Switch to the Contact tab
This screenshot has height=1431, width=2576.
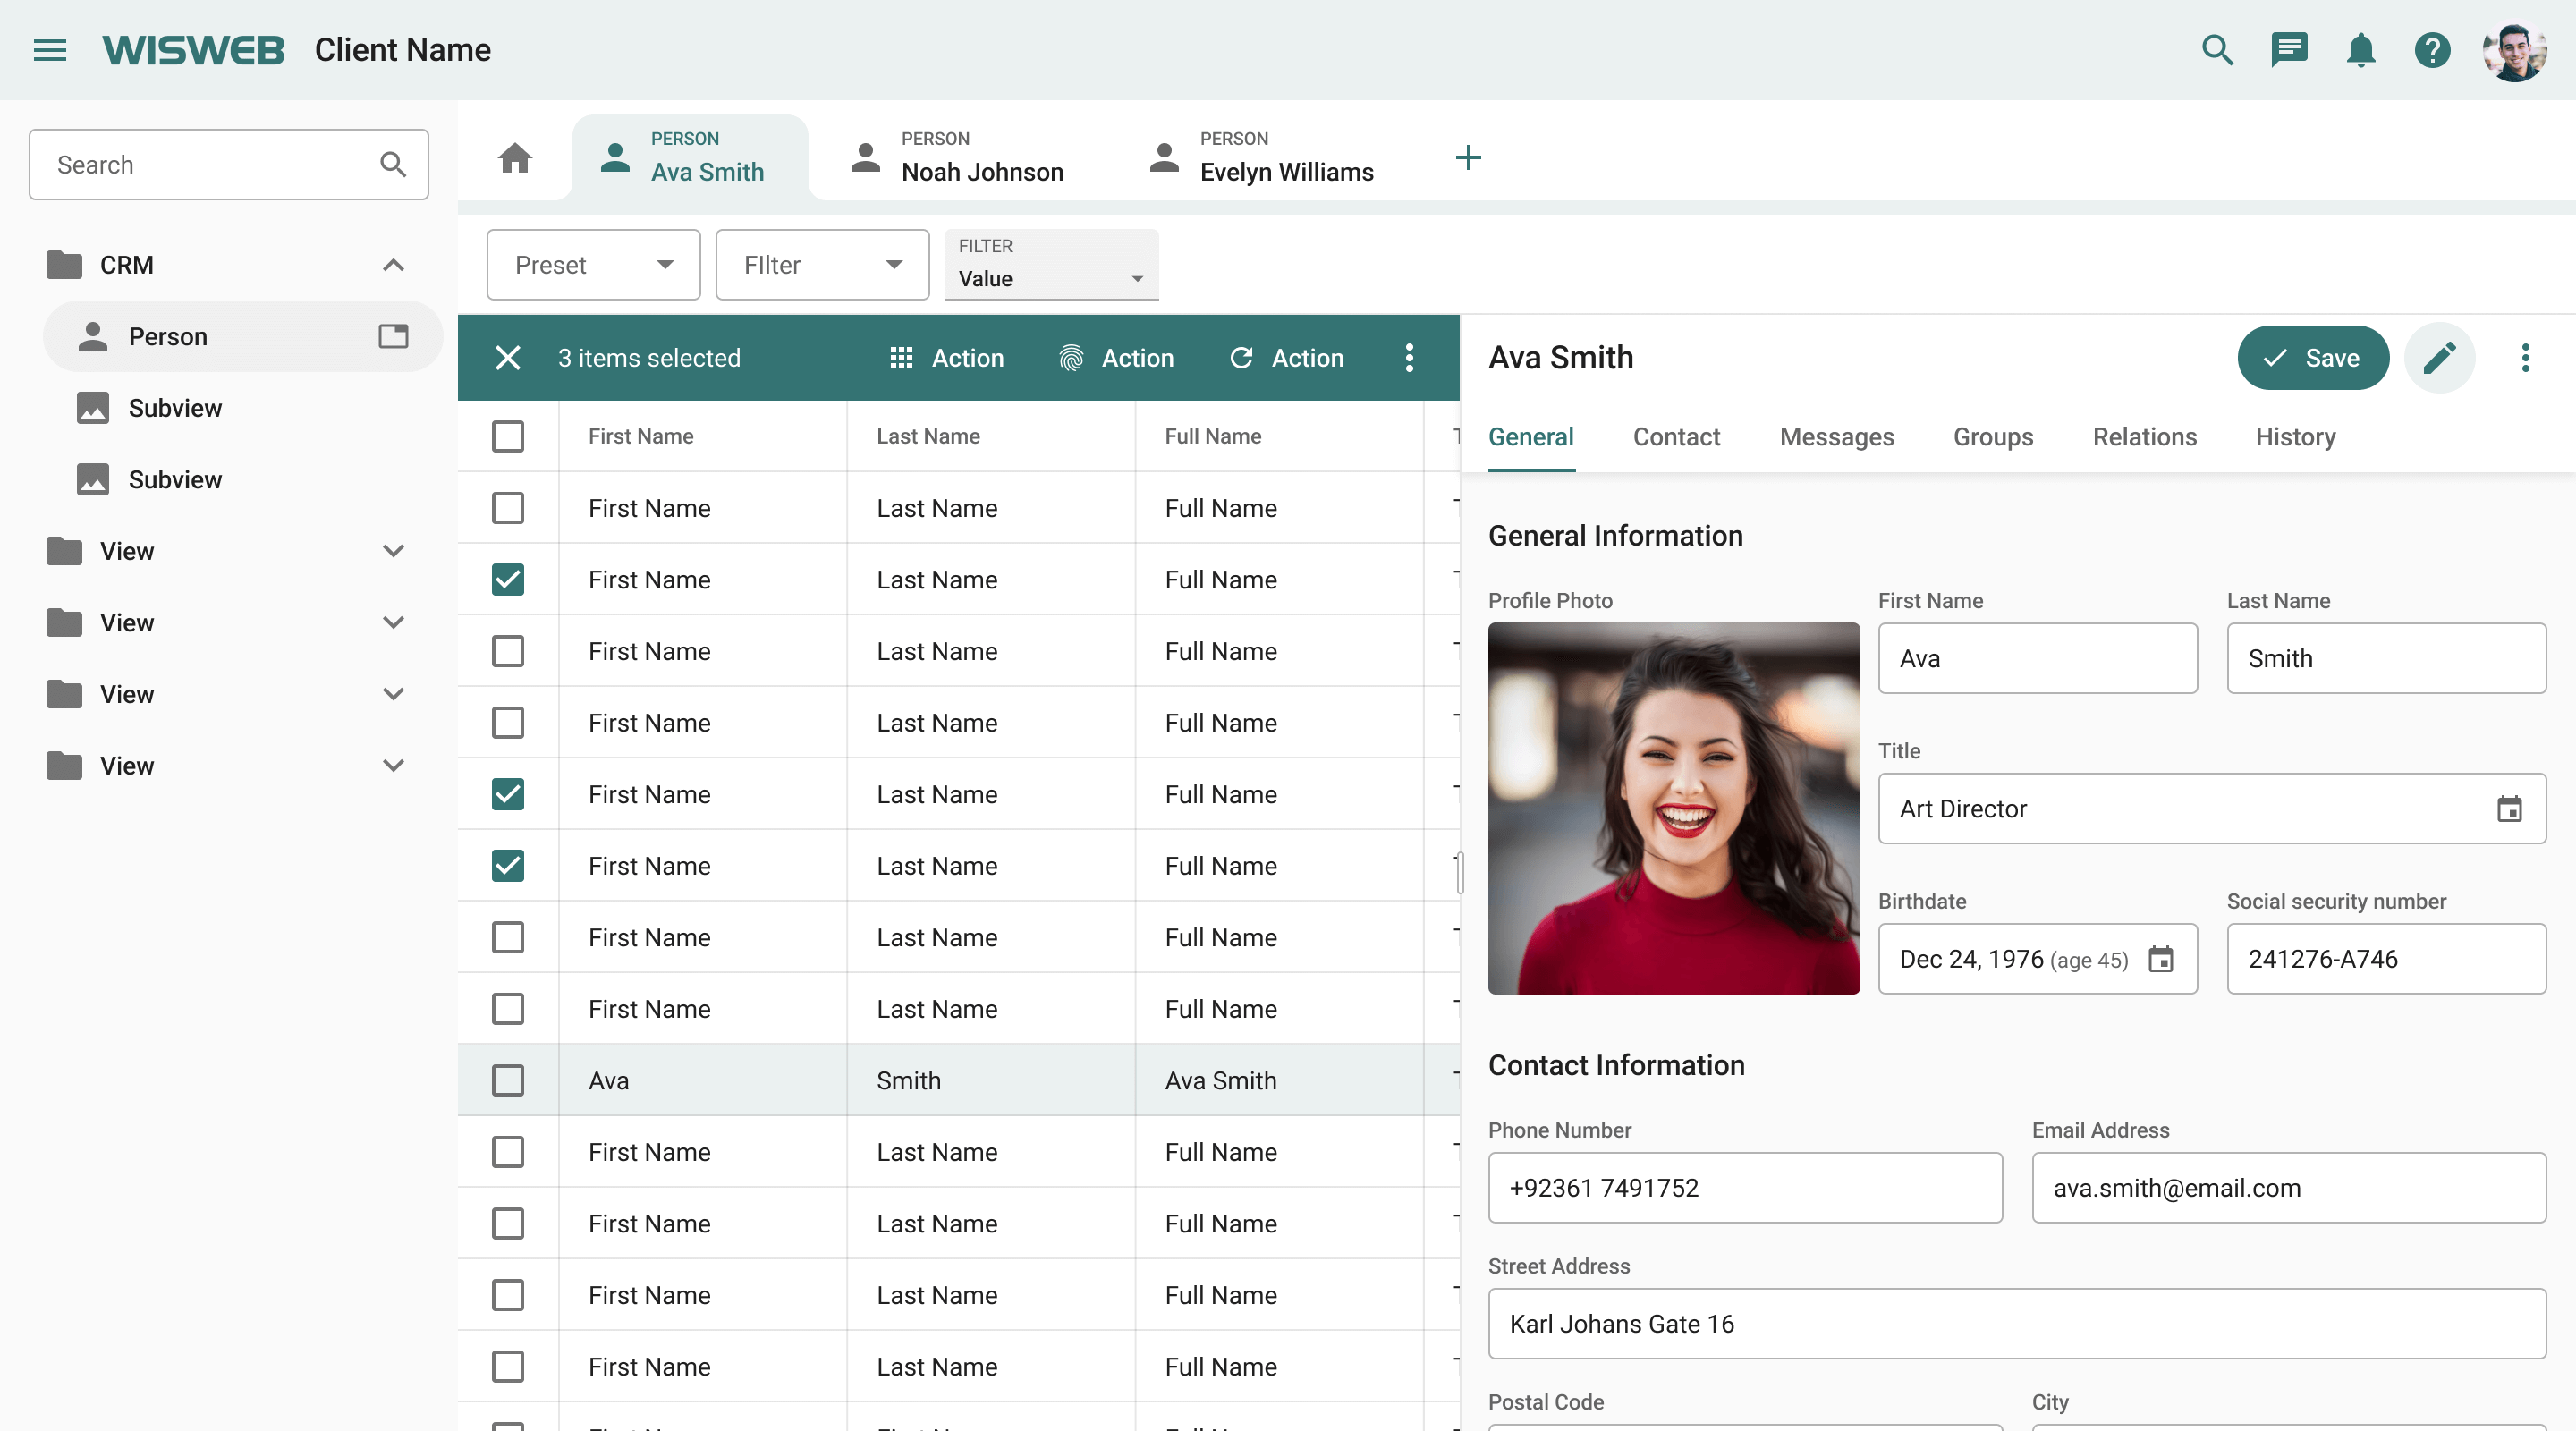click(x=1676, y=437)
